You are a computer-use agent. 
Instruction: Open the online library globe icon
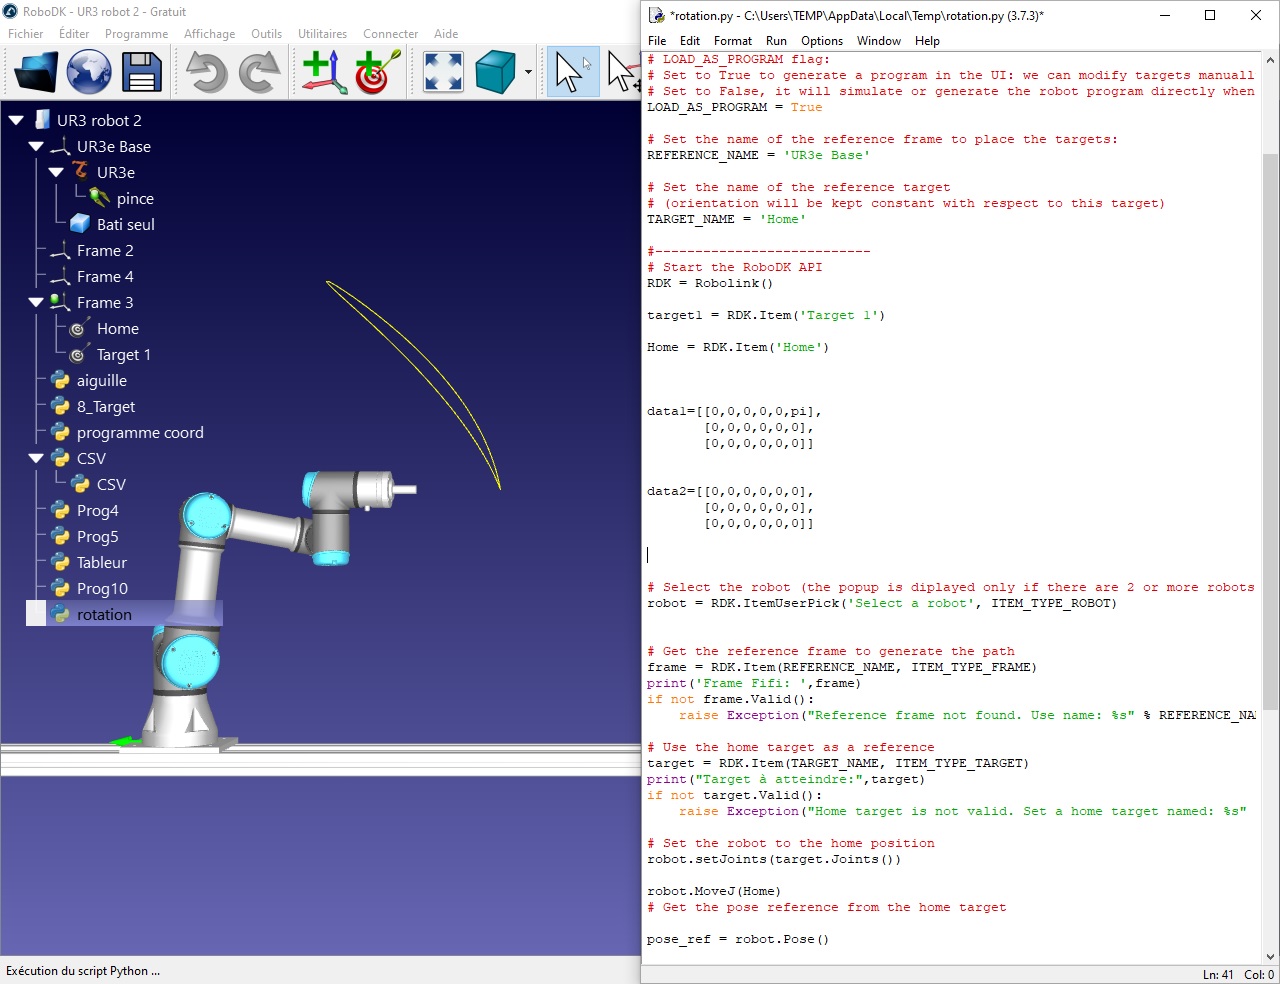tap(89, 72)
